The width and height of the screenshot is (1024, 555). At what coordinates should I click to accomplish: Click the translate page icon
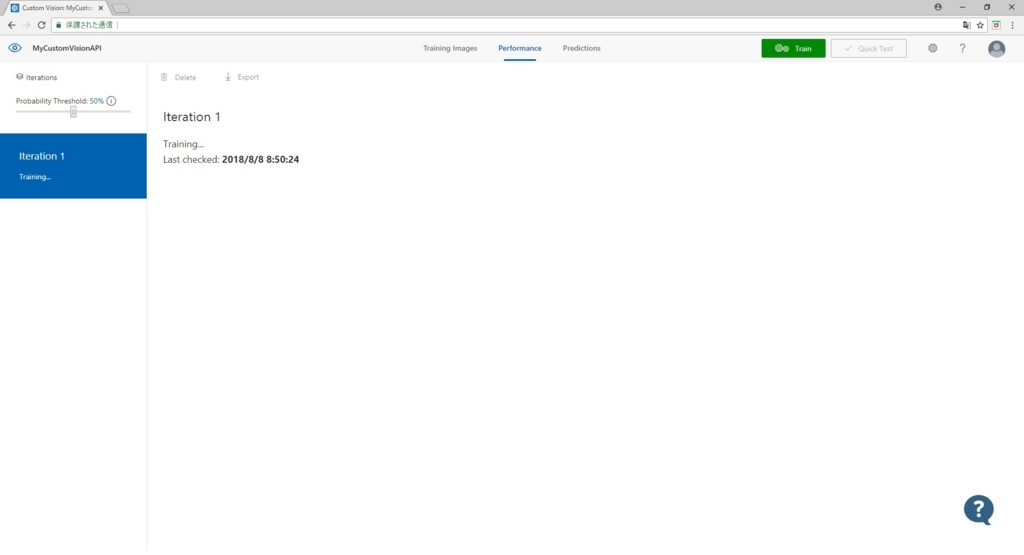point(967,25)
